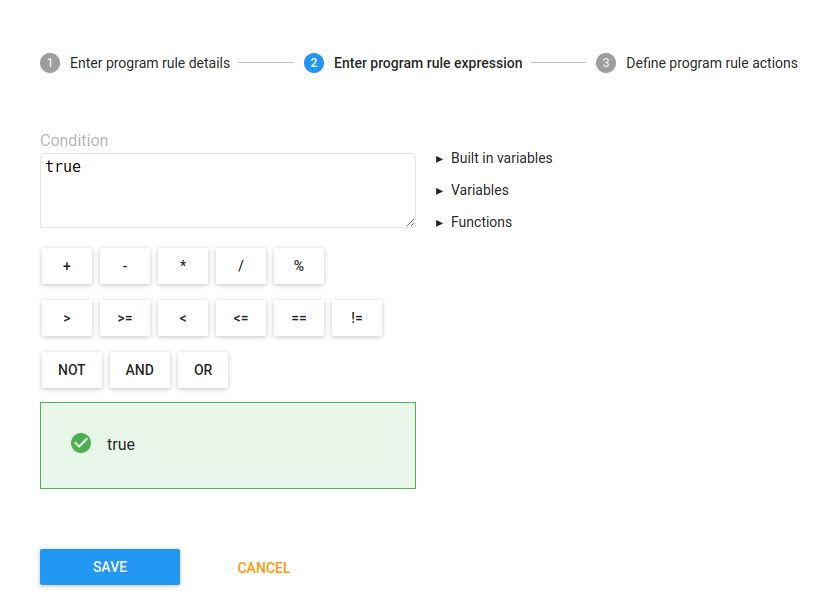Open Define program rule actions step
This screenshot has height=596, width=831.
696,63
